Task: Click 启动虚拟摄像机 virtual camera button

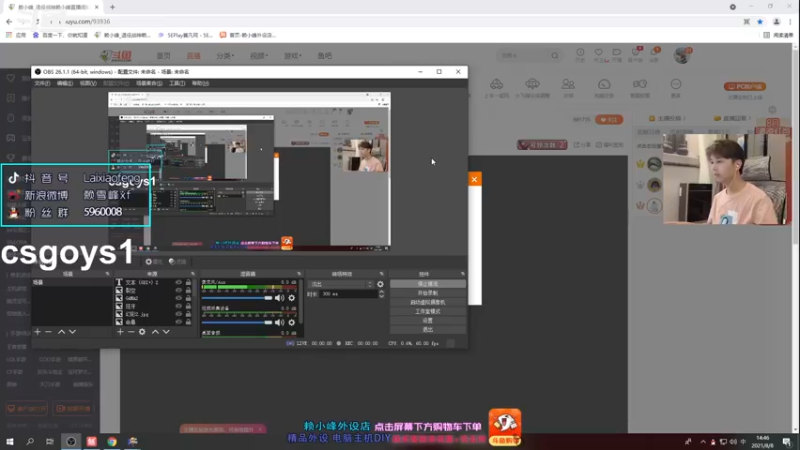Action: click(x=428, y=302)
